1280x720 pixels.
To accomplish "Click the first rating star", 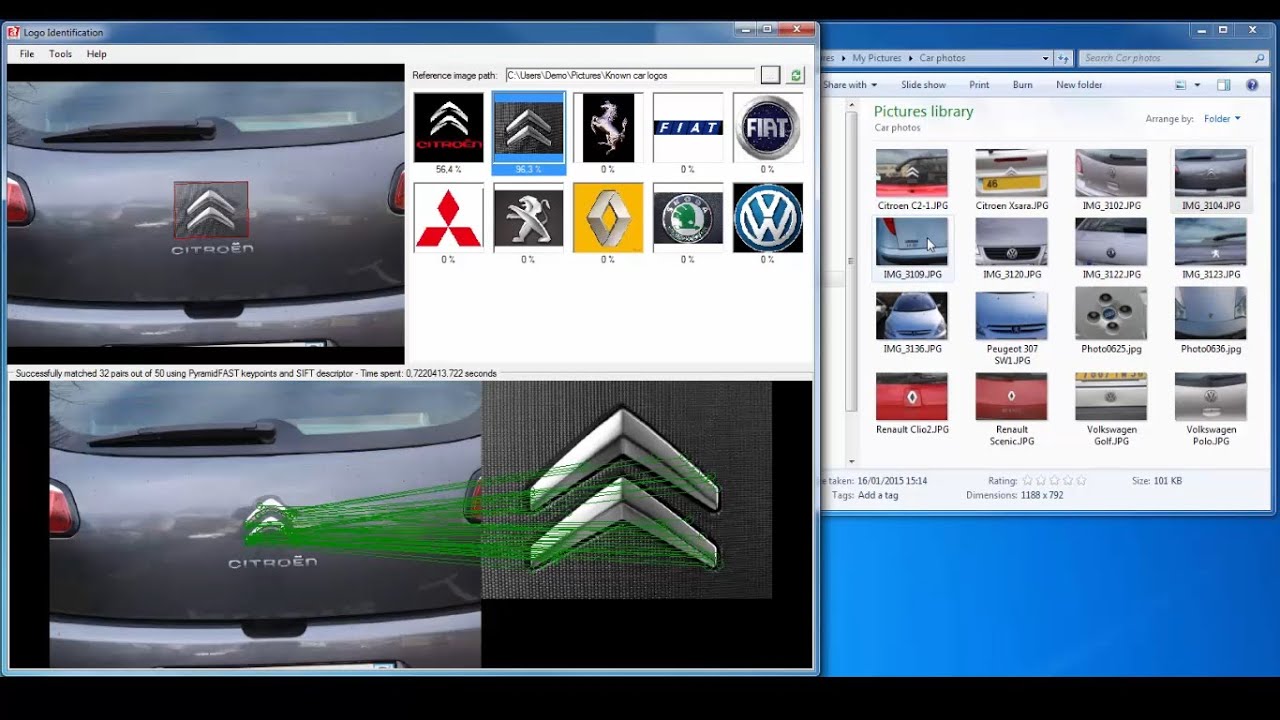I will click(x=1028, y=481).
